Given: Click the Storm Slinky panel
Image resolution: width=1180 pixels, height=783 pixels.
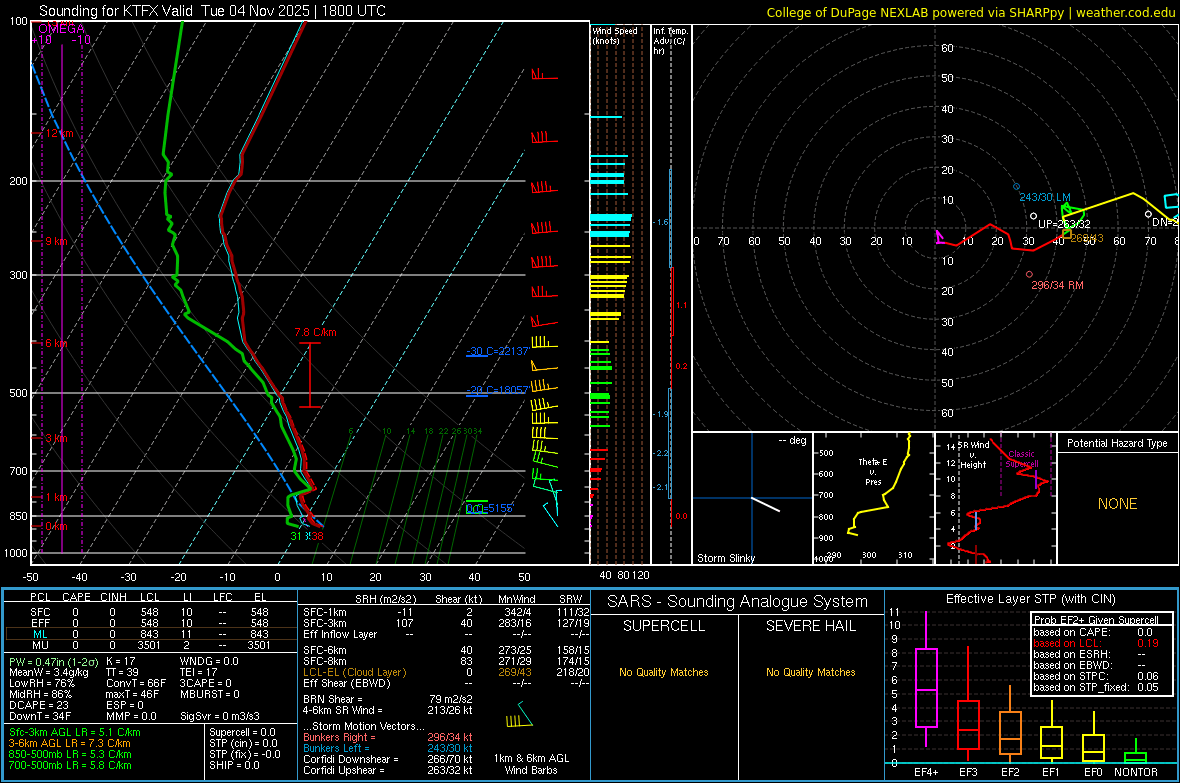Looking at the screenshot, I should point(752,498).
